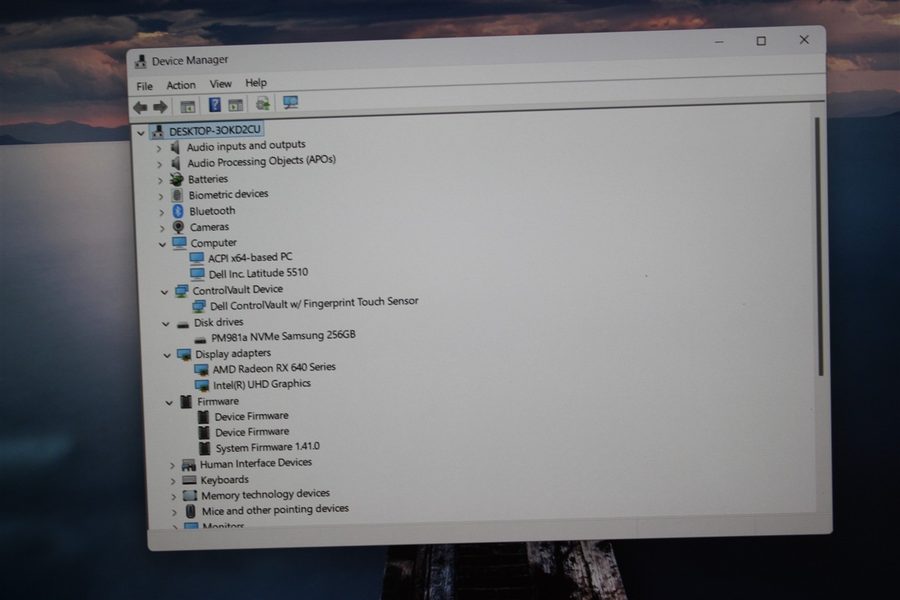The width and height of the screenshot is (900, 600).
Task: Select the first Device Firmware entry
Action: [x=251, y=416]
